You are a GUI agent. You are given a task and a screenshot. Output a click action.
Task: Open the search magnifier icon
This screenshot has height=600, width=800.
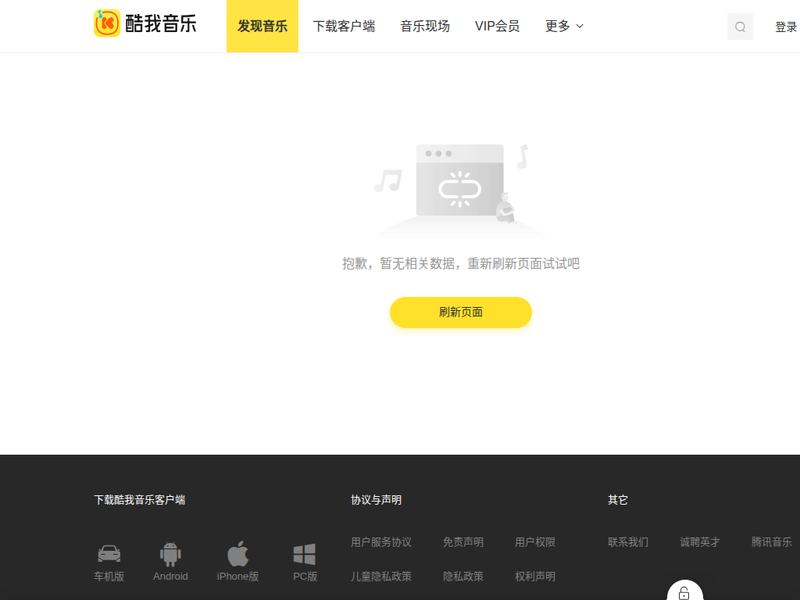click(740, 27)
